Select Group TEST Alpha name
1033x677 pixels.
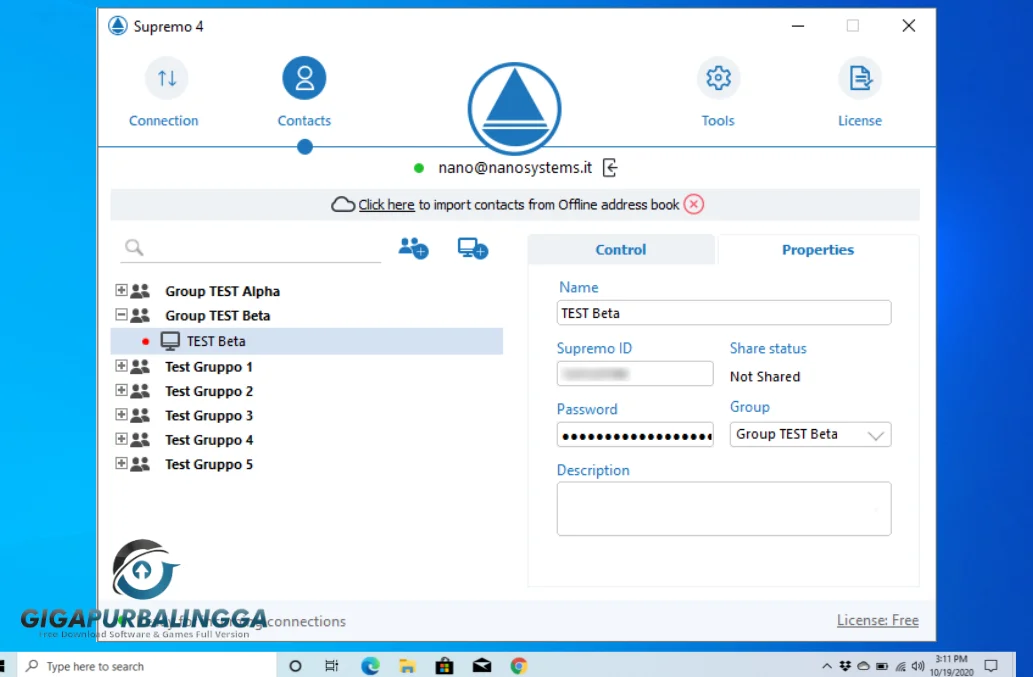[223, 291]
